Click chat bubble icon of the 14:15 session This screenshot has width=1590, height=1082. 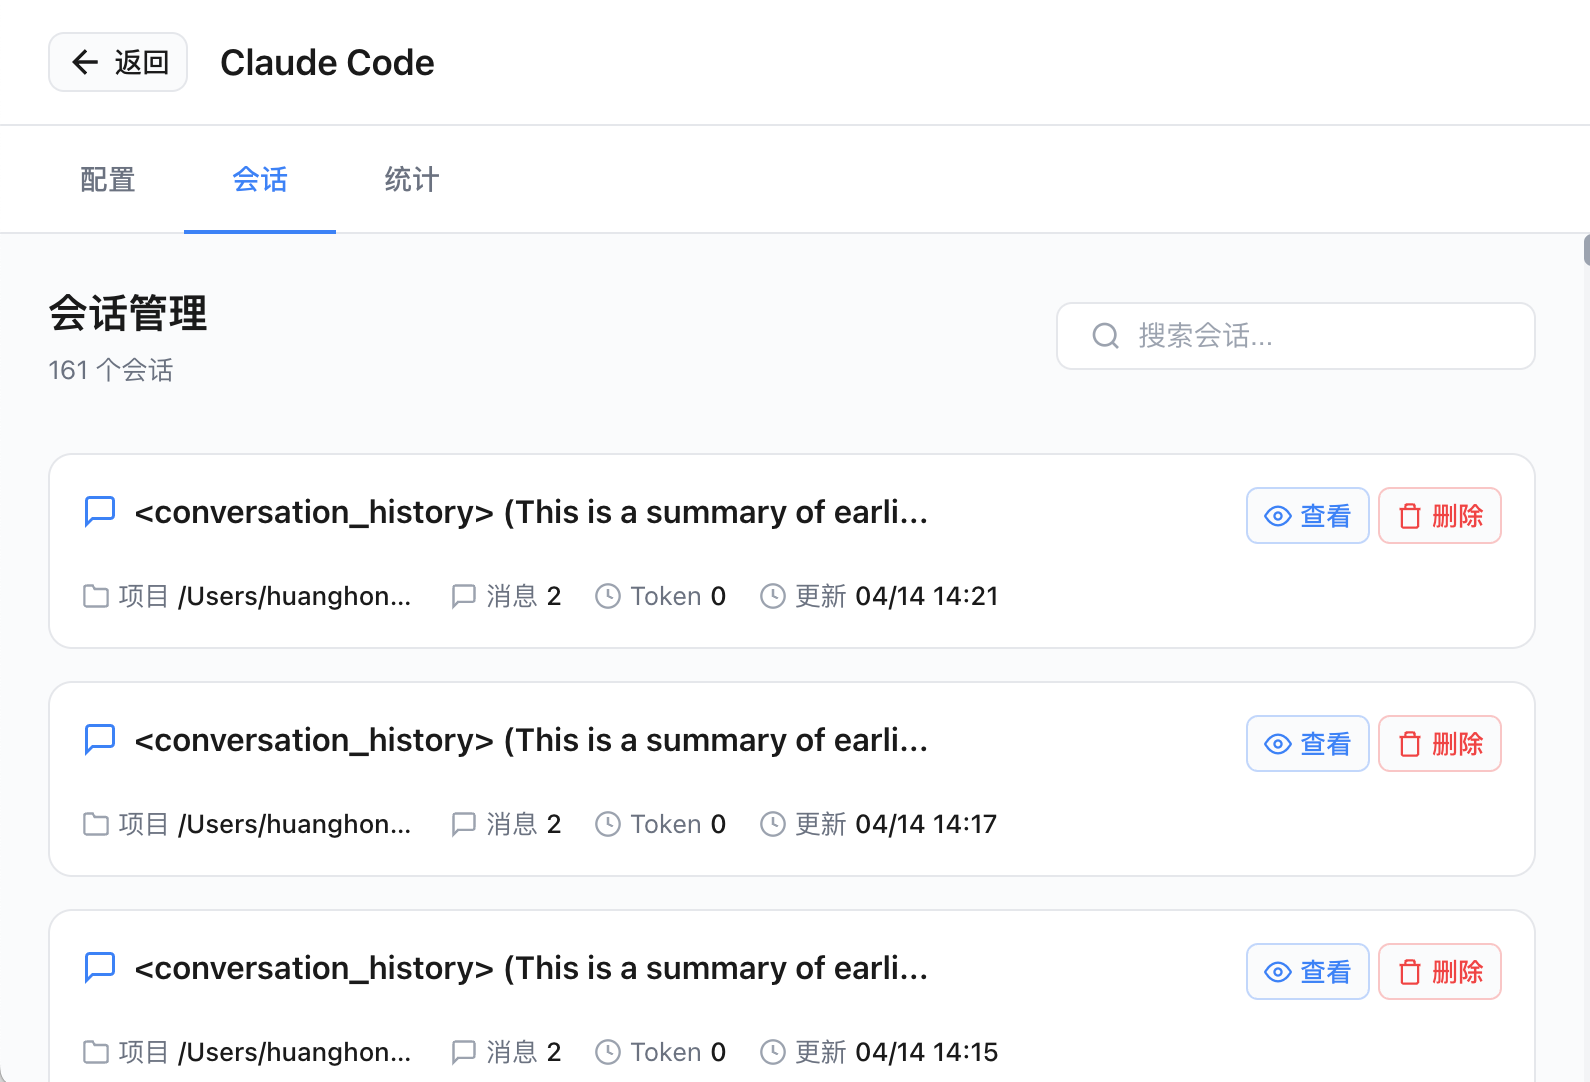[100, 967]
